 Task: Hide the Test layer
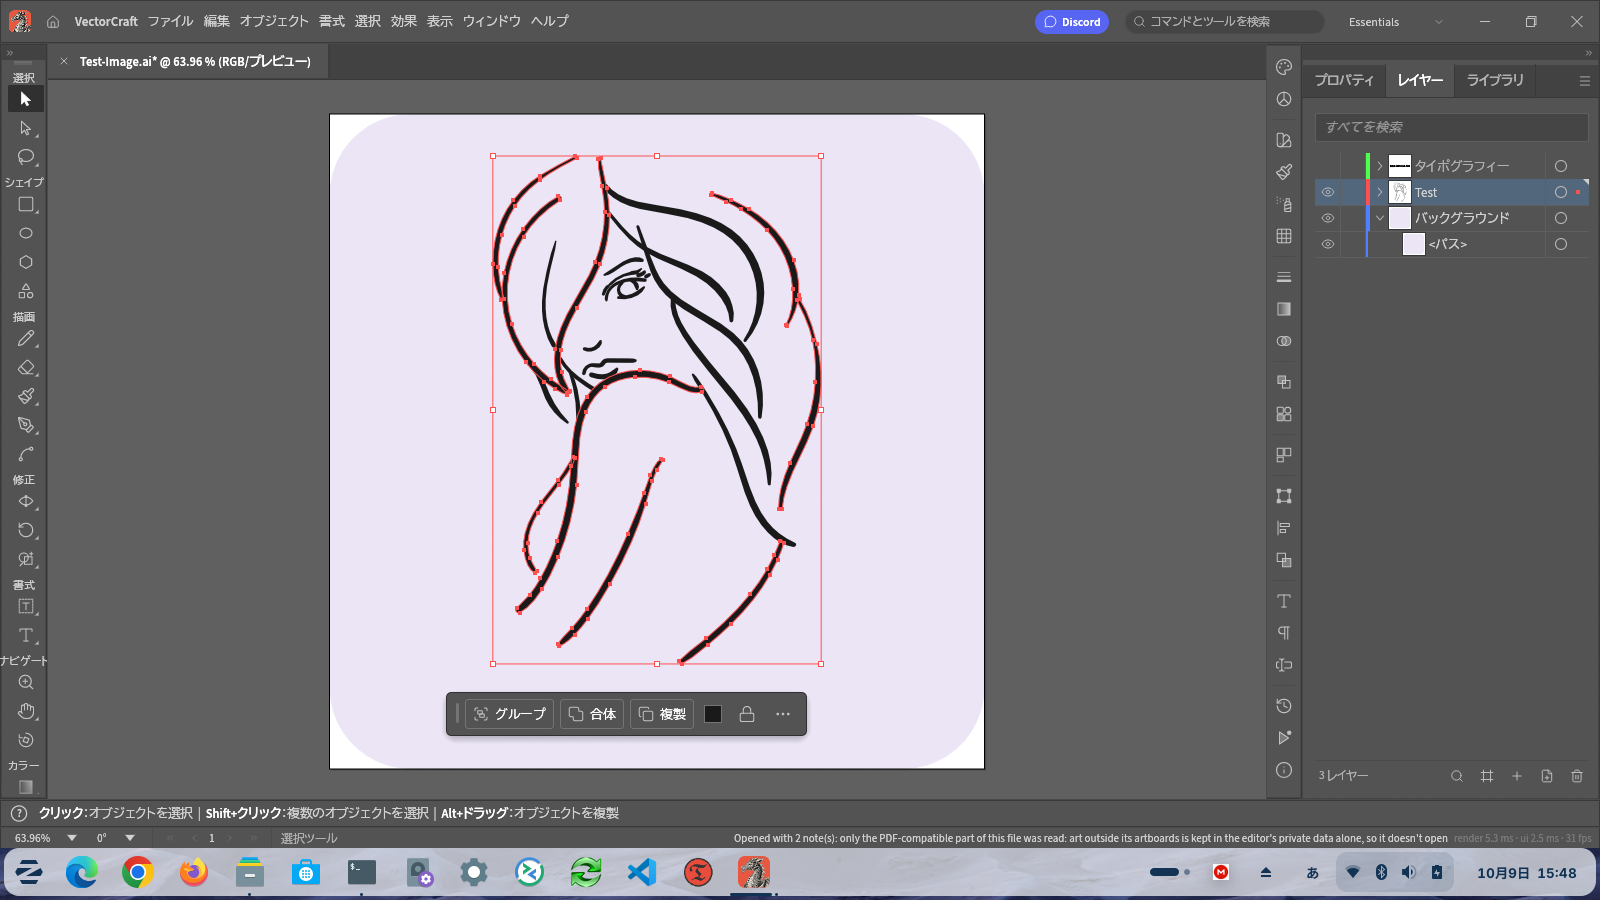coord(1328,192)
